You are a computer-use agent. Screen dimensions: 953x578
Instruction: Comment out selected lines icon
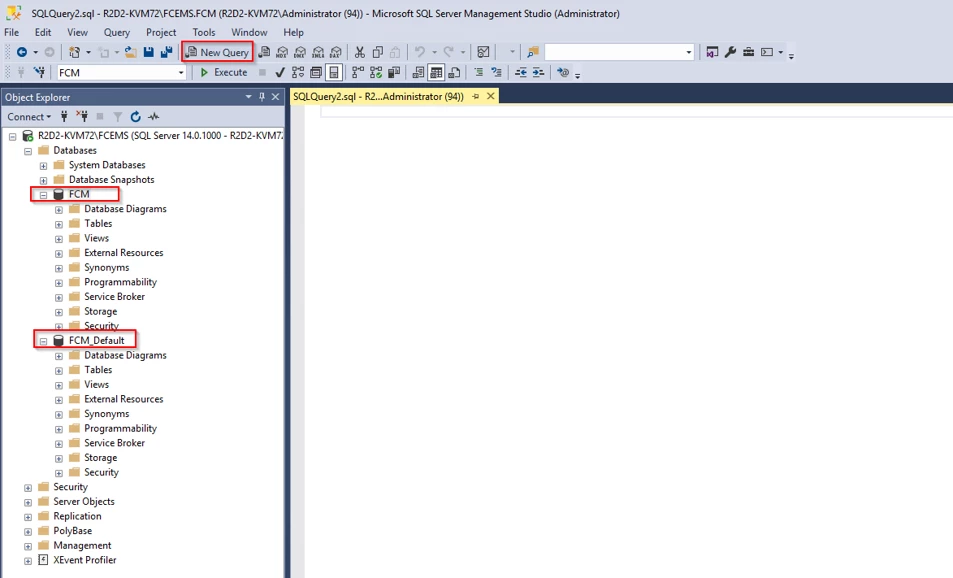(479, 72)
